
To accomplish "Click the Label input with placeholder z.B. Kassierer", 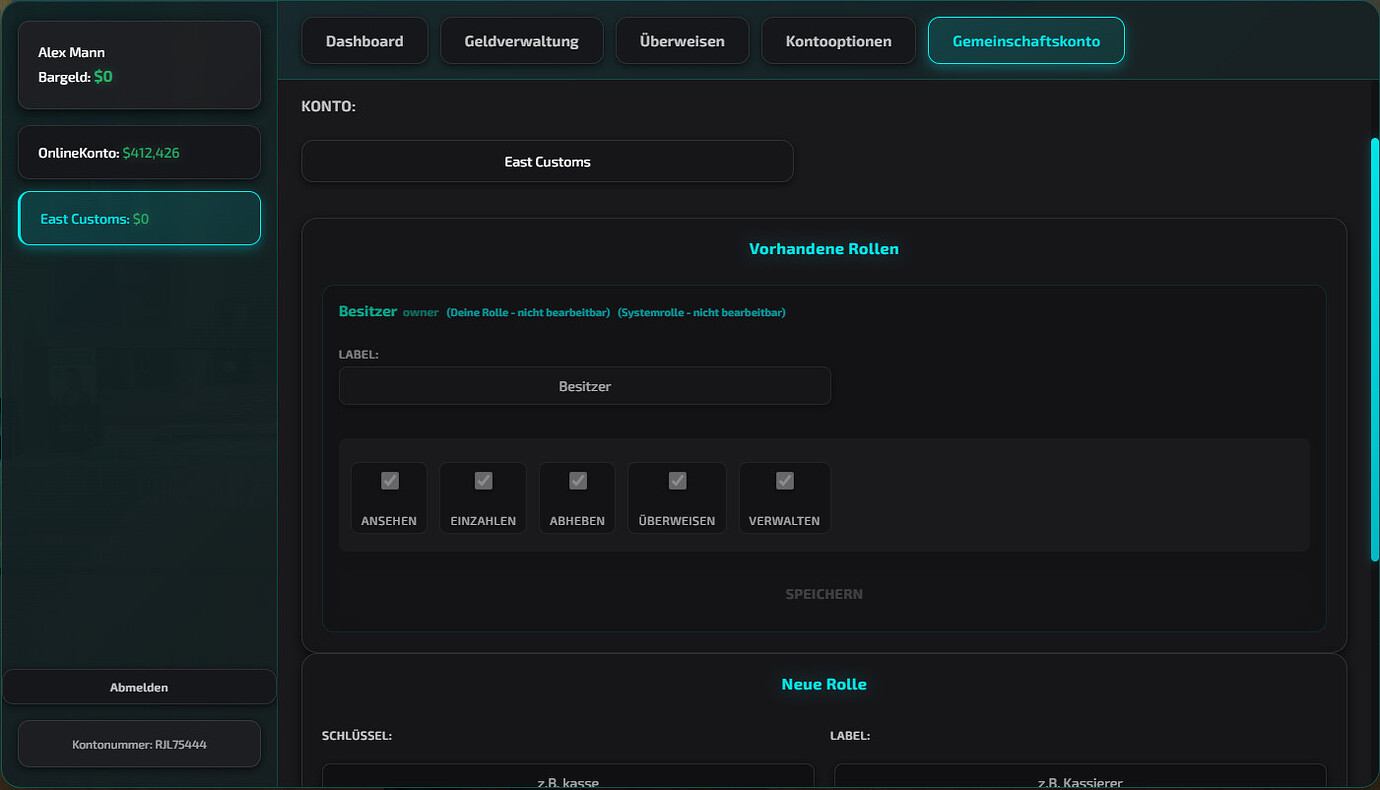I will click(x=1080, y=777).
